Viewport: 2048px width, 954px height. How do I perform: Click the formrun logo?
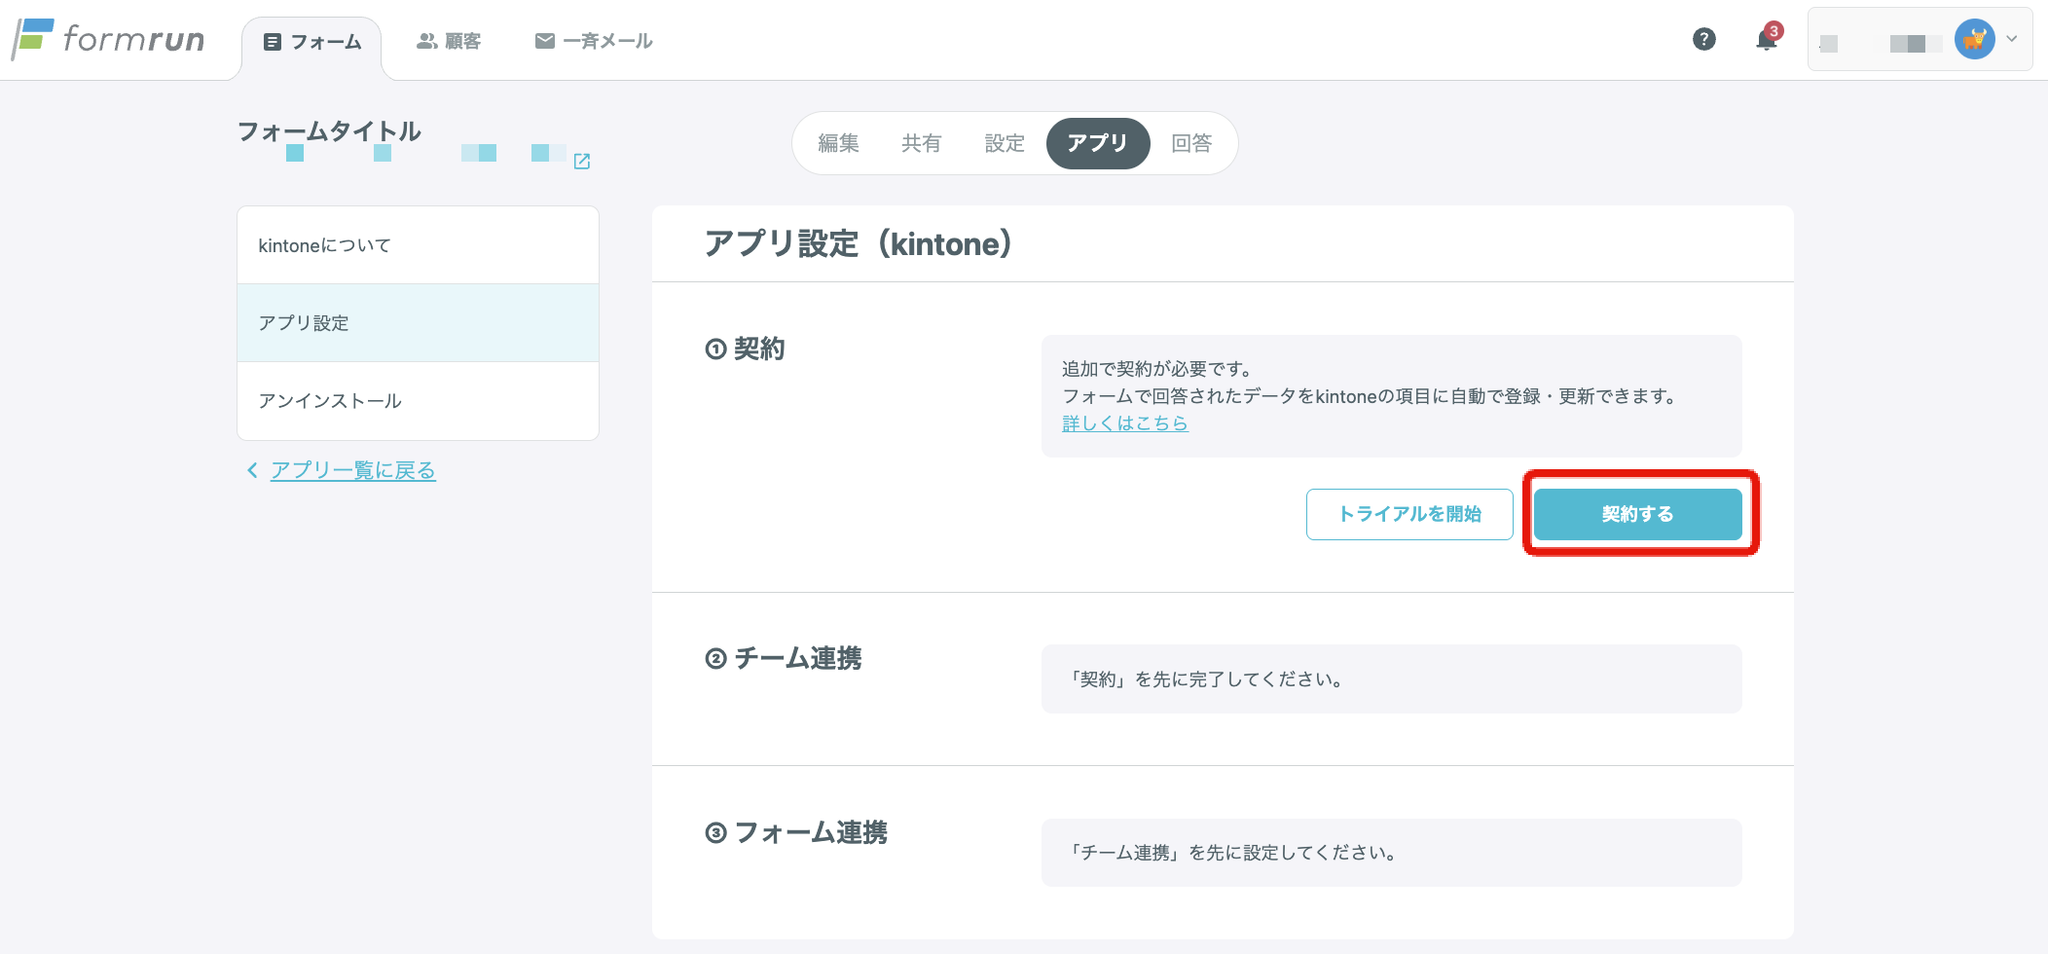(x=108, y=40)
